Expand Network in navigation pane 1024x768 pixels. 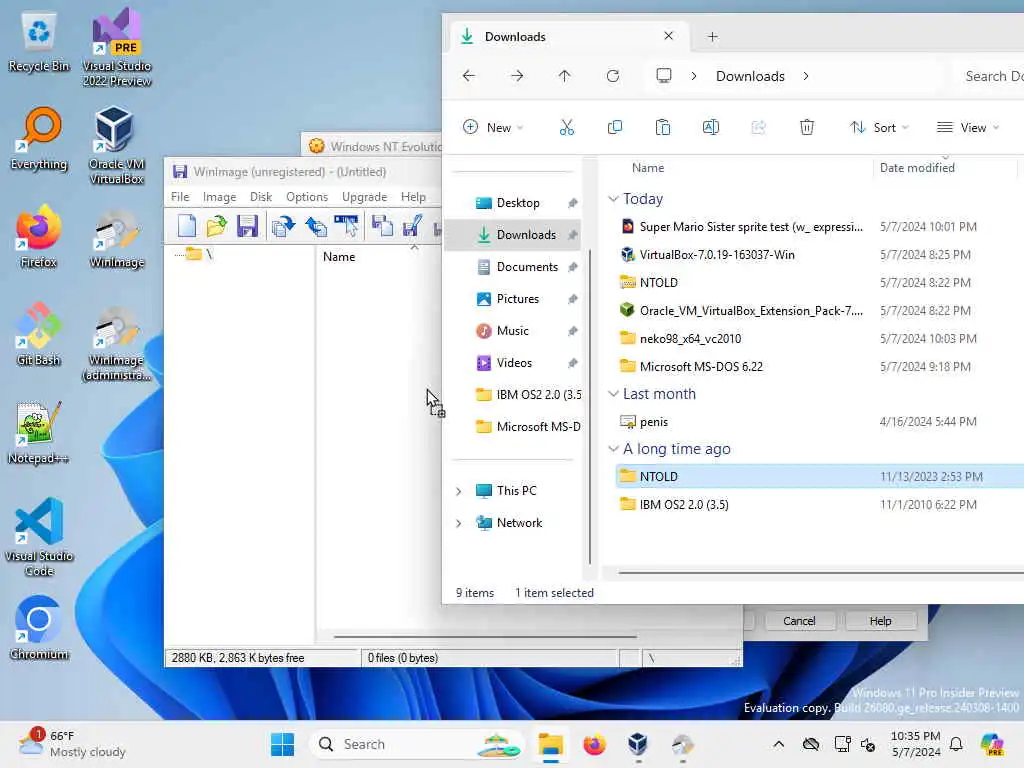pos(458,523)
